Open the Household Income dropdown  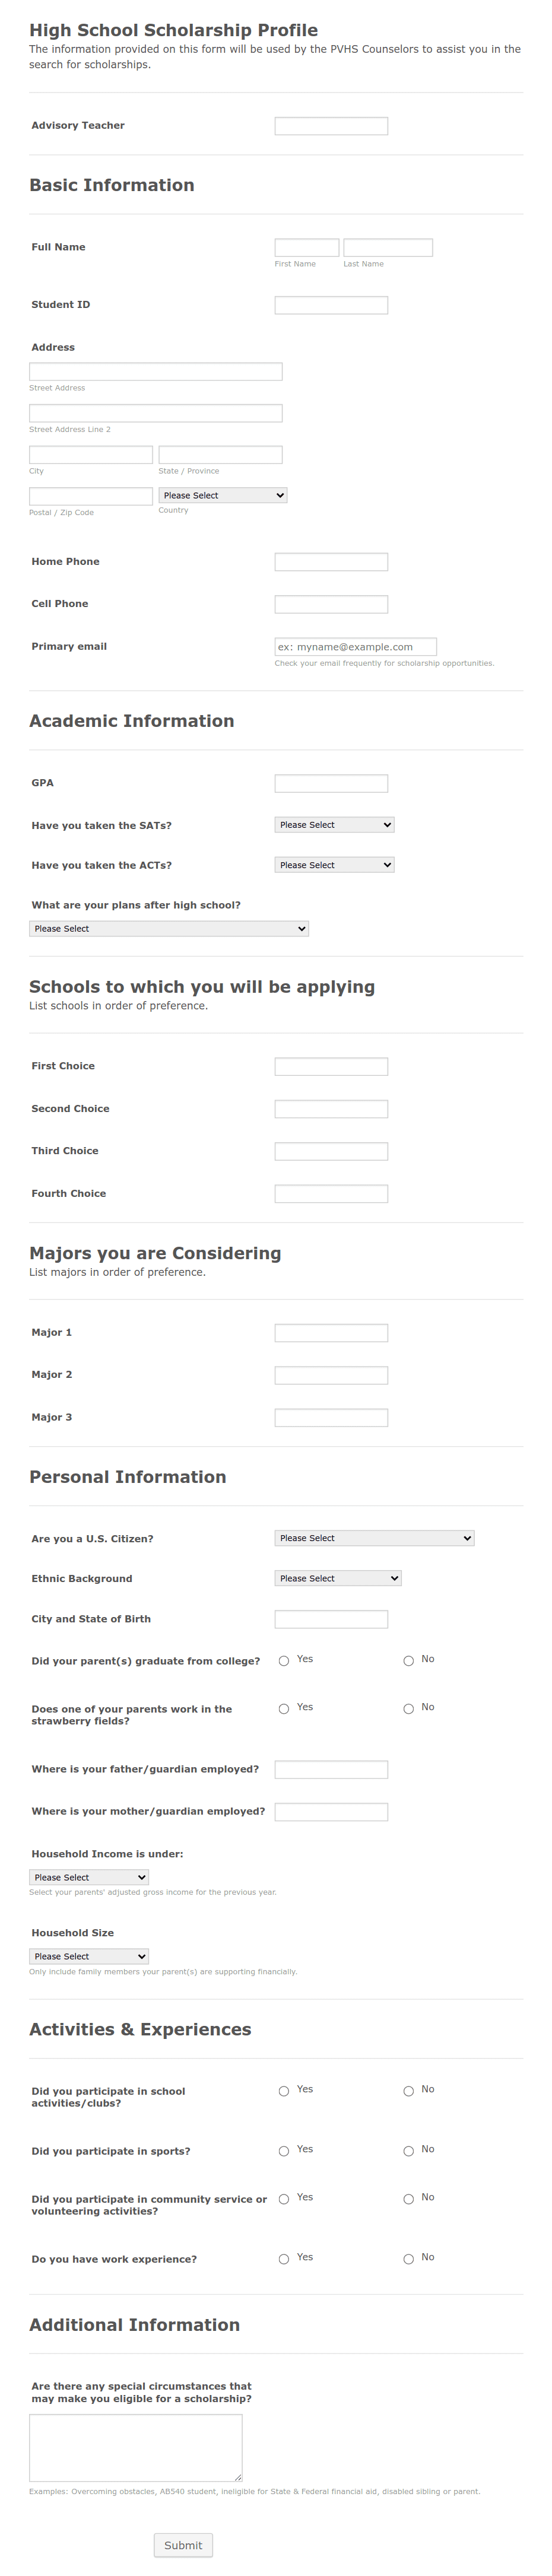click(x=89, y=1876)
